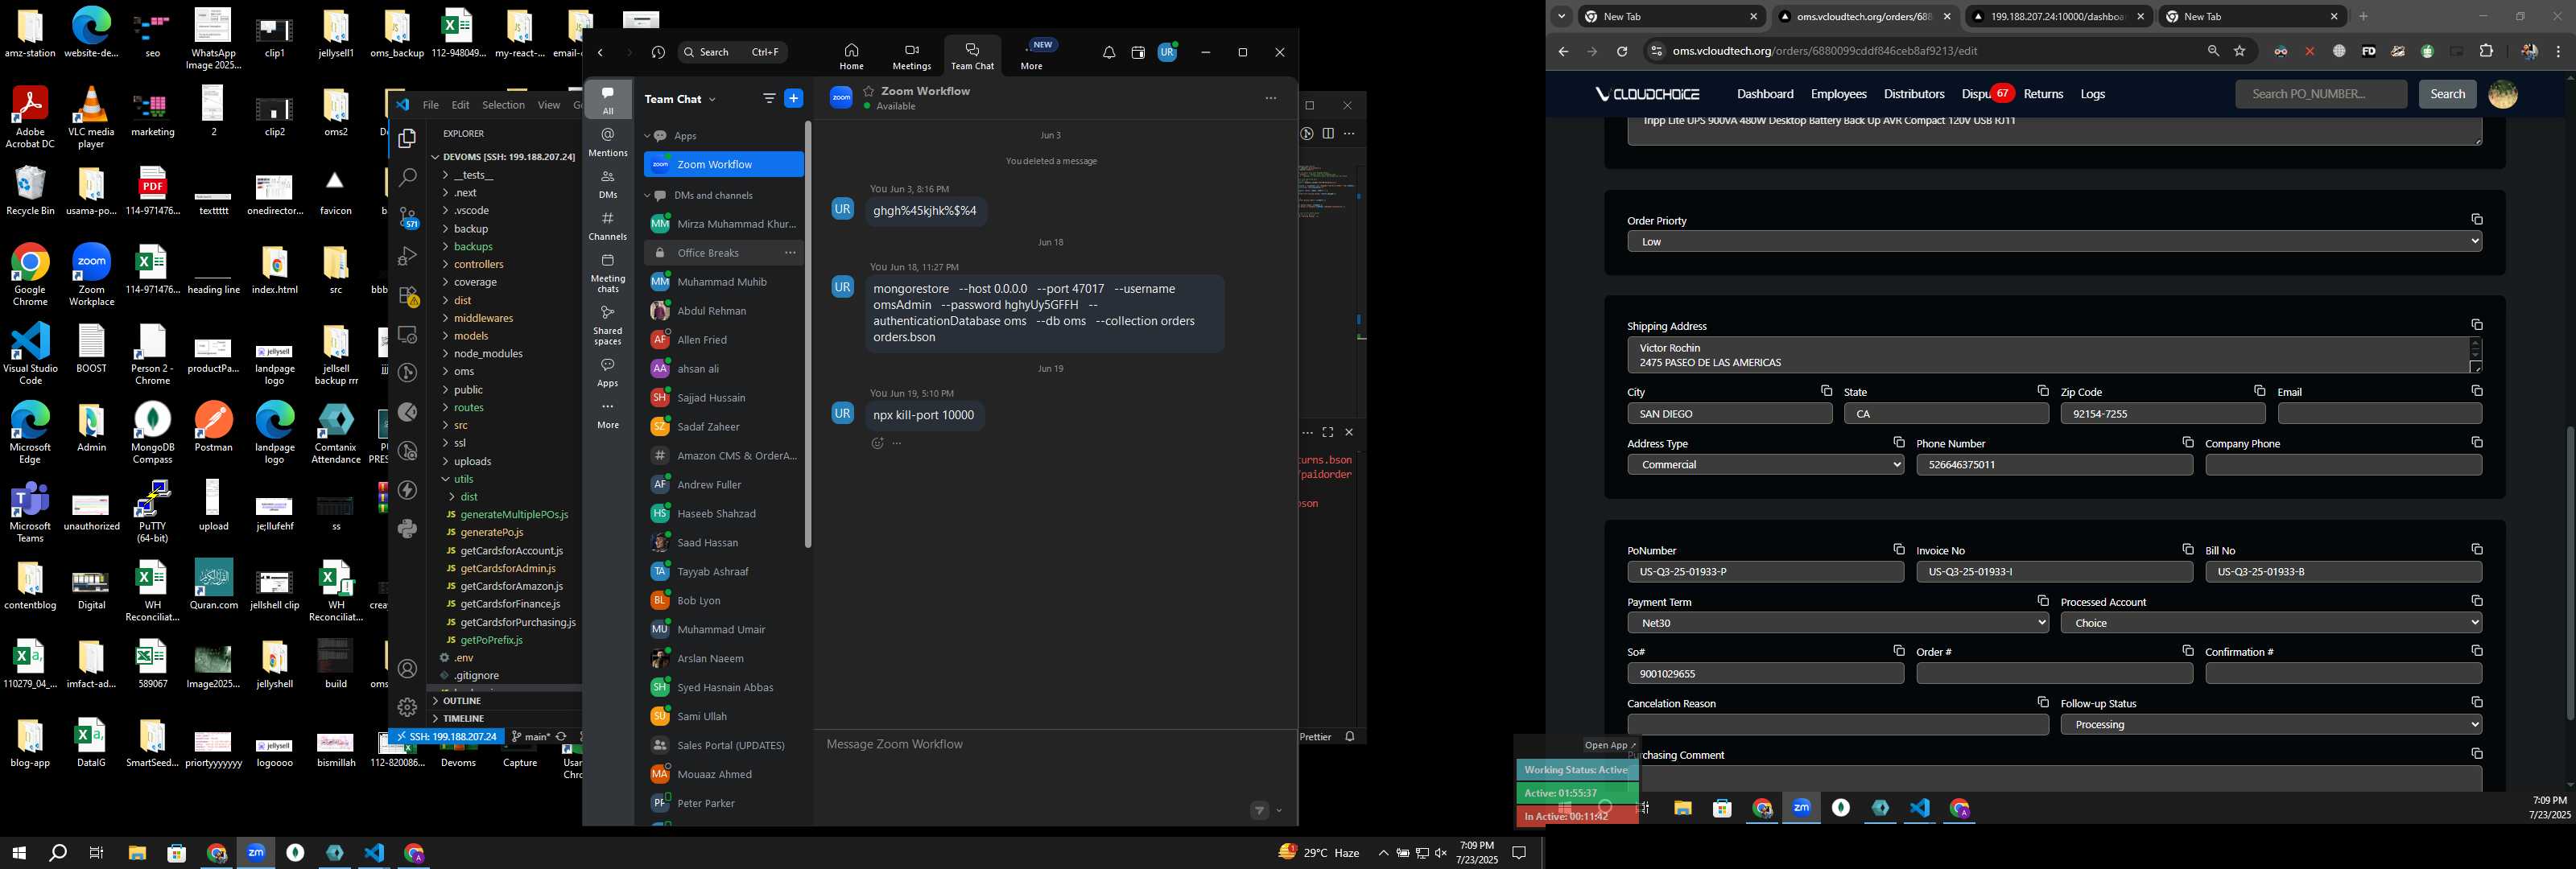Click the Team Chat filter icon

click(769, 98)
